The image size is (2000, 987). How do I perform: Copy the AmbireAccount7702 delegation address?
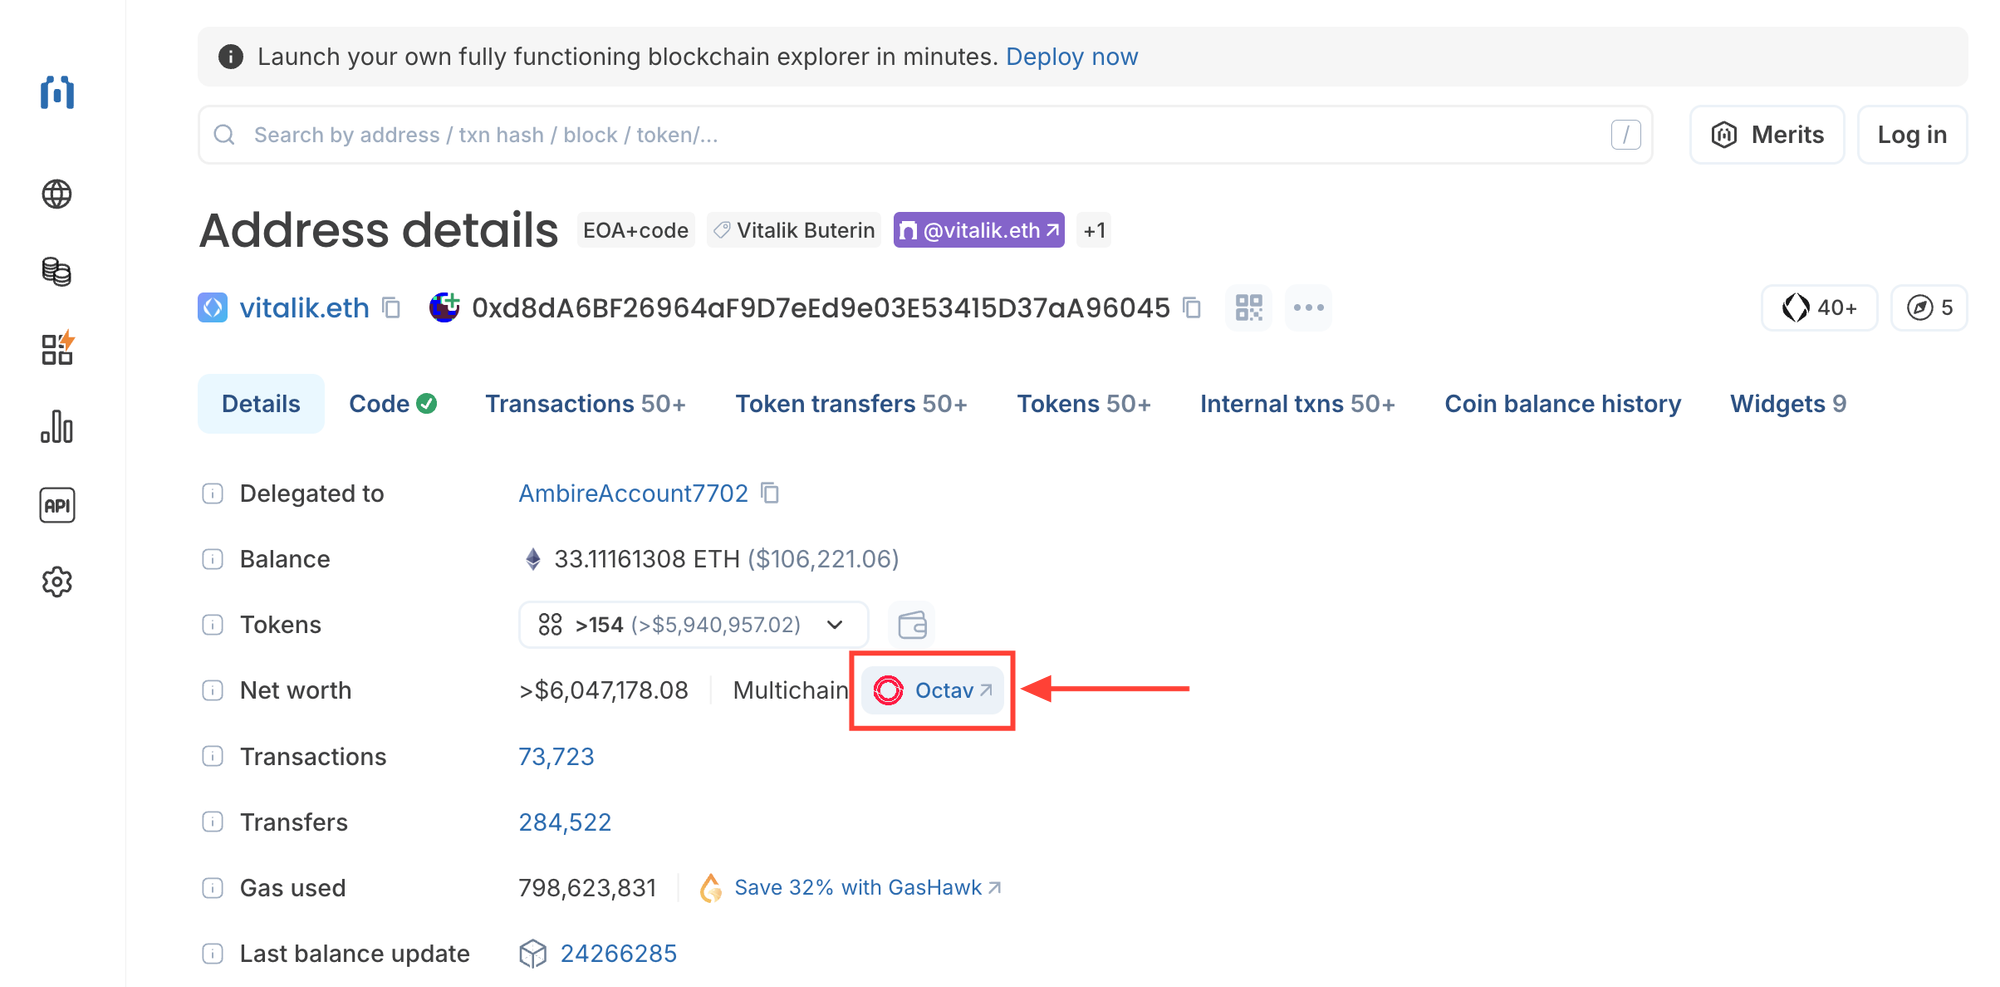[x=769, y=493]
